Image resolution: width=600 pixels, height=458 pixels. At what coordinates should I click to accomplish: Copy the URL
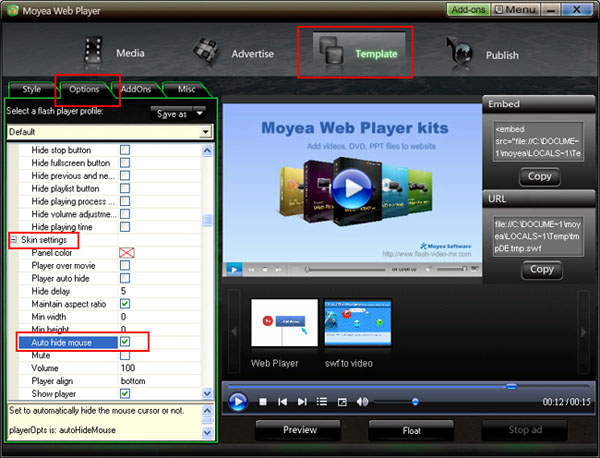point(541,269)
